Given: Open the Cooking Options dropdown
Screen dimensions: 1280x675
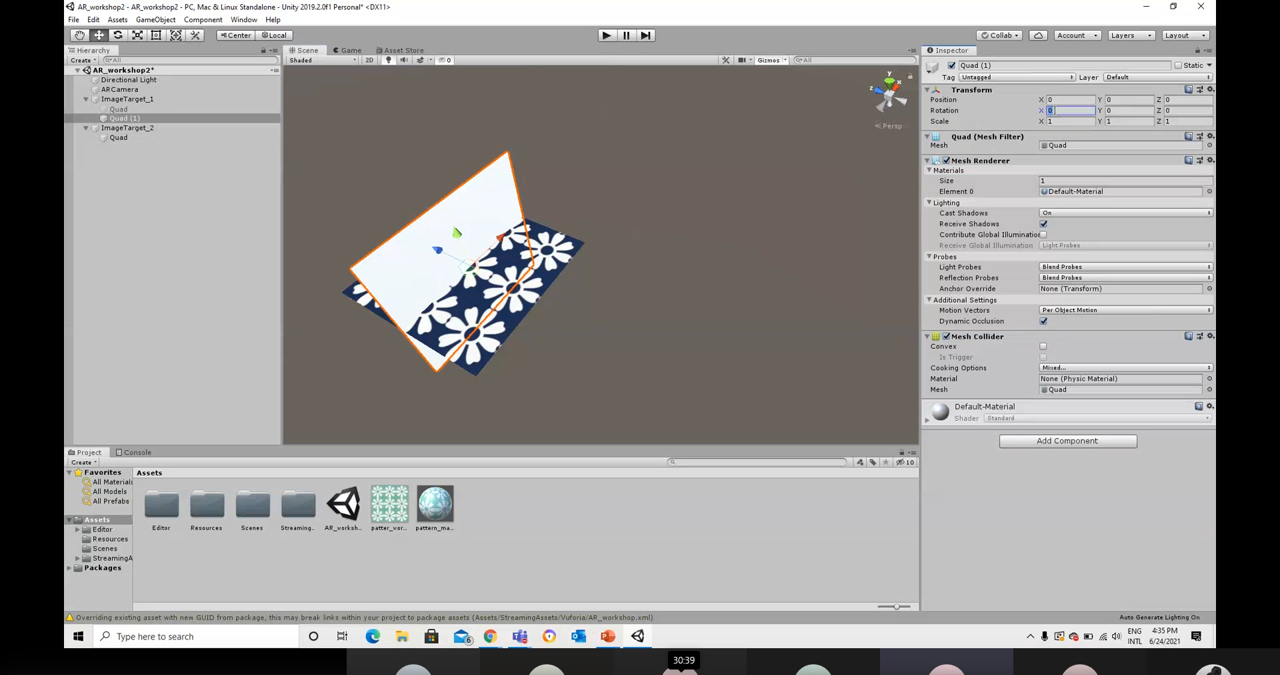Looking at the screenshot, I should [x=1126, y=368].
